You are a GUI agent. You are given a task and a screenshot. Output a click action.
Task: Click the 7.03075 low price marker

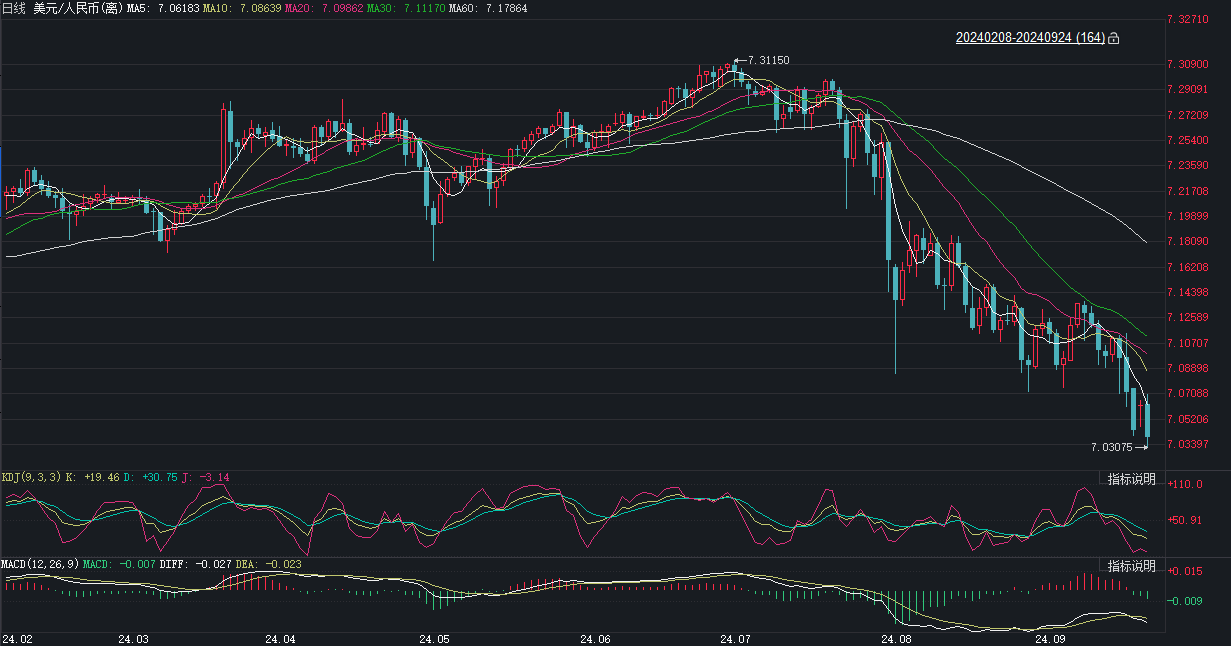(1111, 447)
